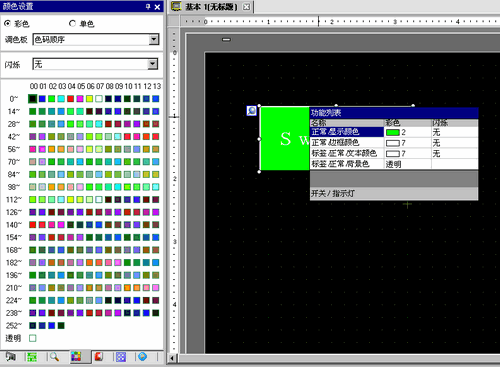The width and height of the screenshot is (500, 367).
Task: Click the 开关/指示灯 label bar
Action: click(x=394, y=193)
